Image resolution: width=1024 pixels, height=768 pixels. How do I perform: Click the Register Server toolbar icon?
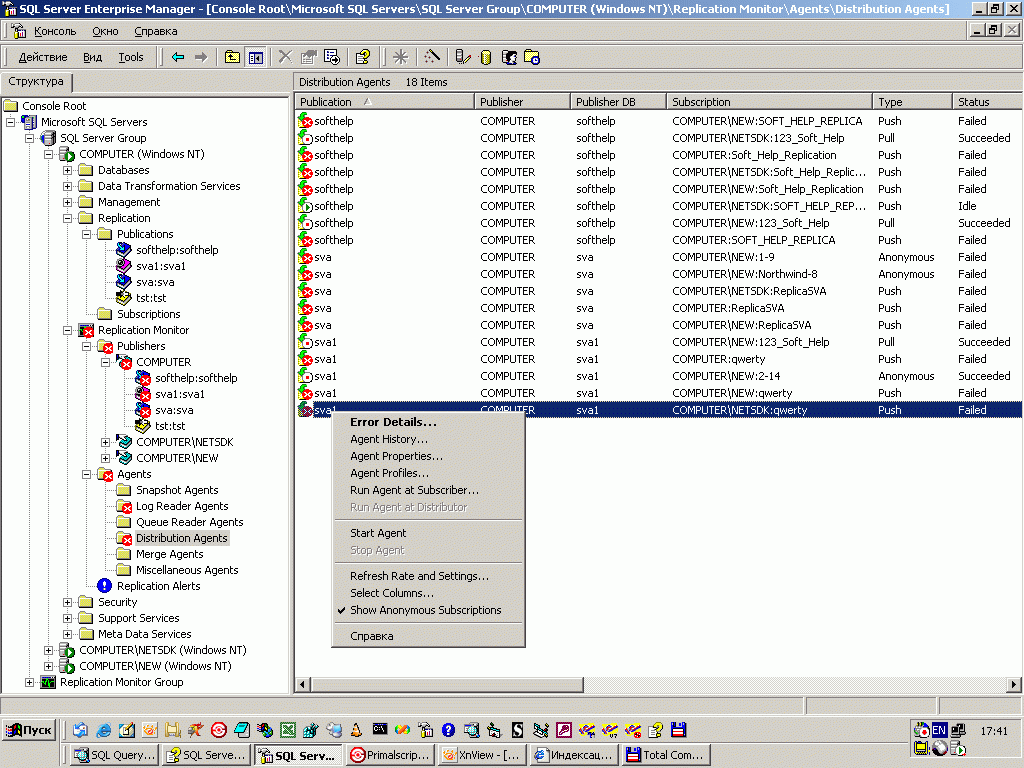point(462,57)
